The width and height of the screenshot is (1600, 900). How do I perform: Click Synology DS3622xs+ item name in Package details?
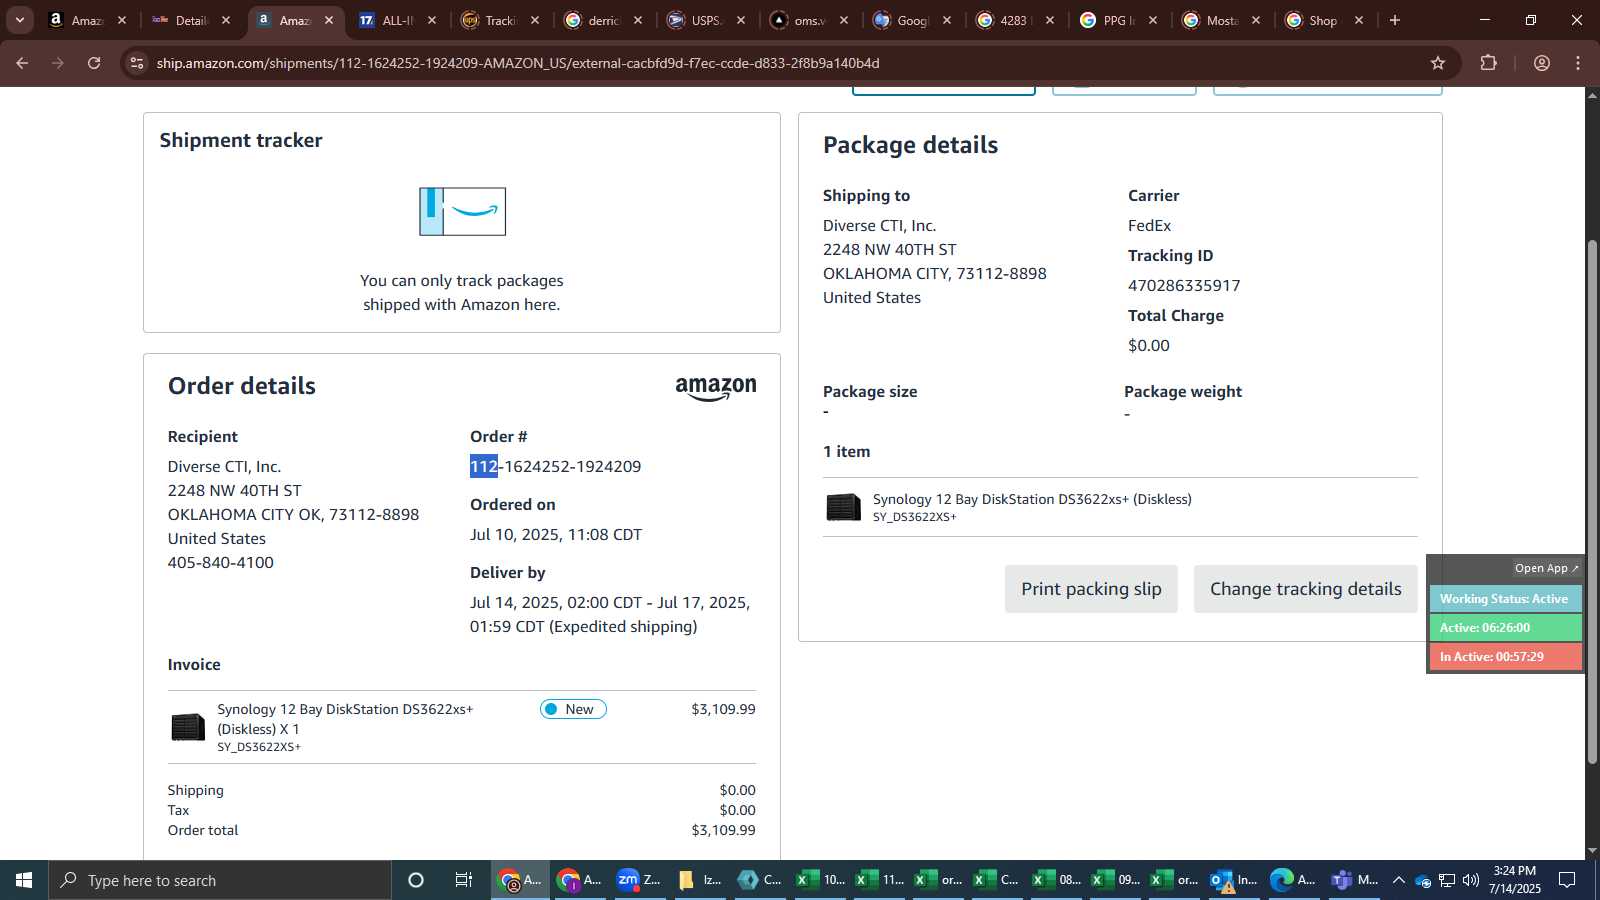pos(1032,499)
